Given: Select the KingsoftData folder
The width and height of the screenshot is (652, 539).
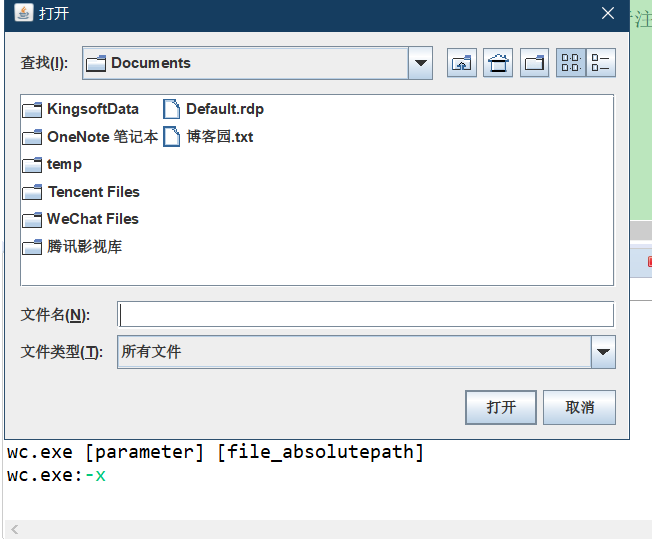Looking at the screenshot, I should point(92,109).
